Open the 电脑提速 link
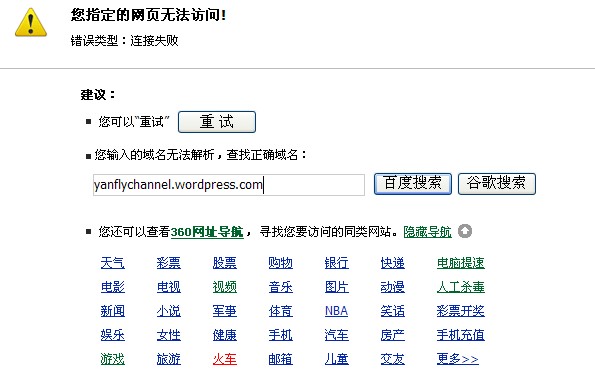This screenshot has height=382, width=595. click(x=461, y=263)
